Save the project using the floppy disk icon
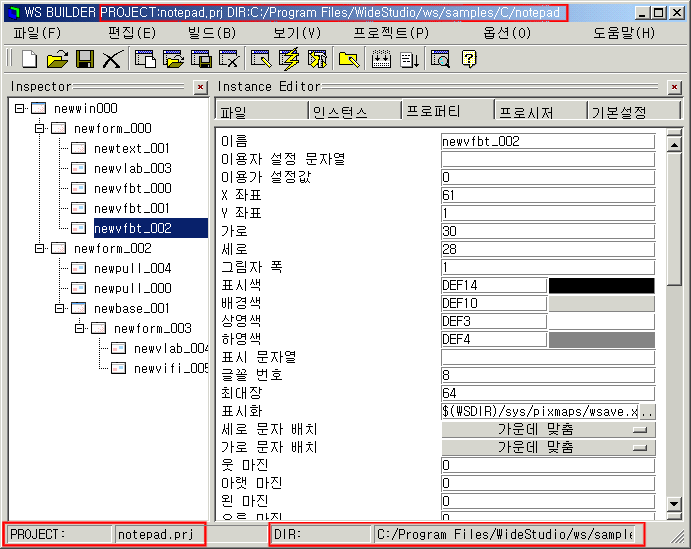Screen dimensions: 691x549 pyautogui.click(x=85, y=59)
